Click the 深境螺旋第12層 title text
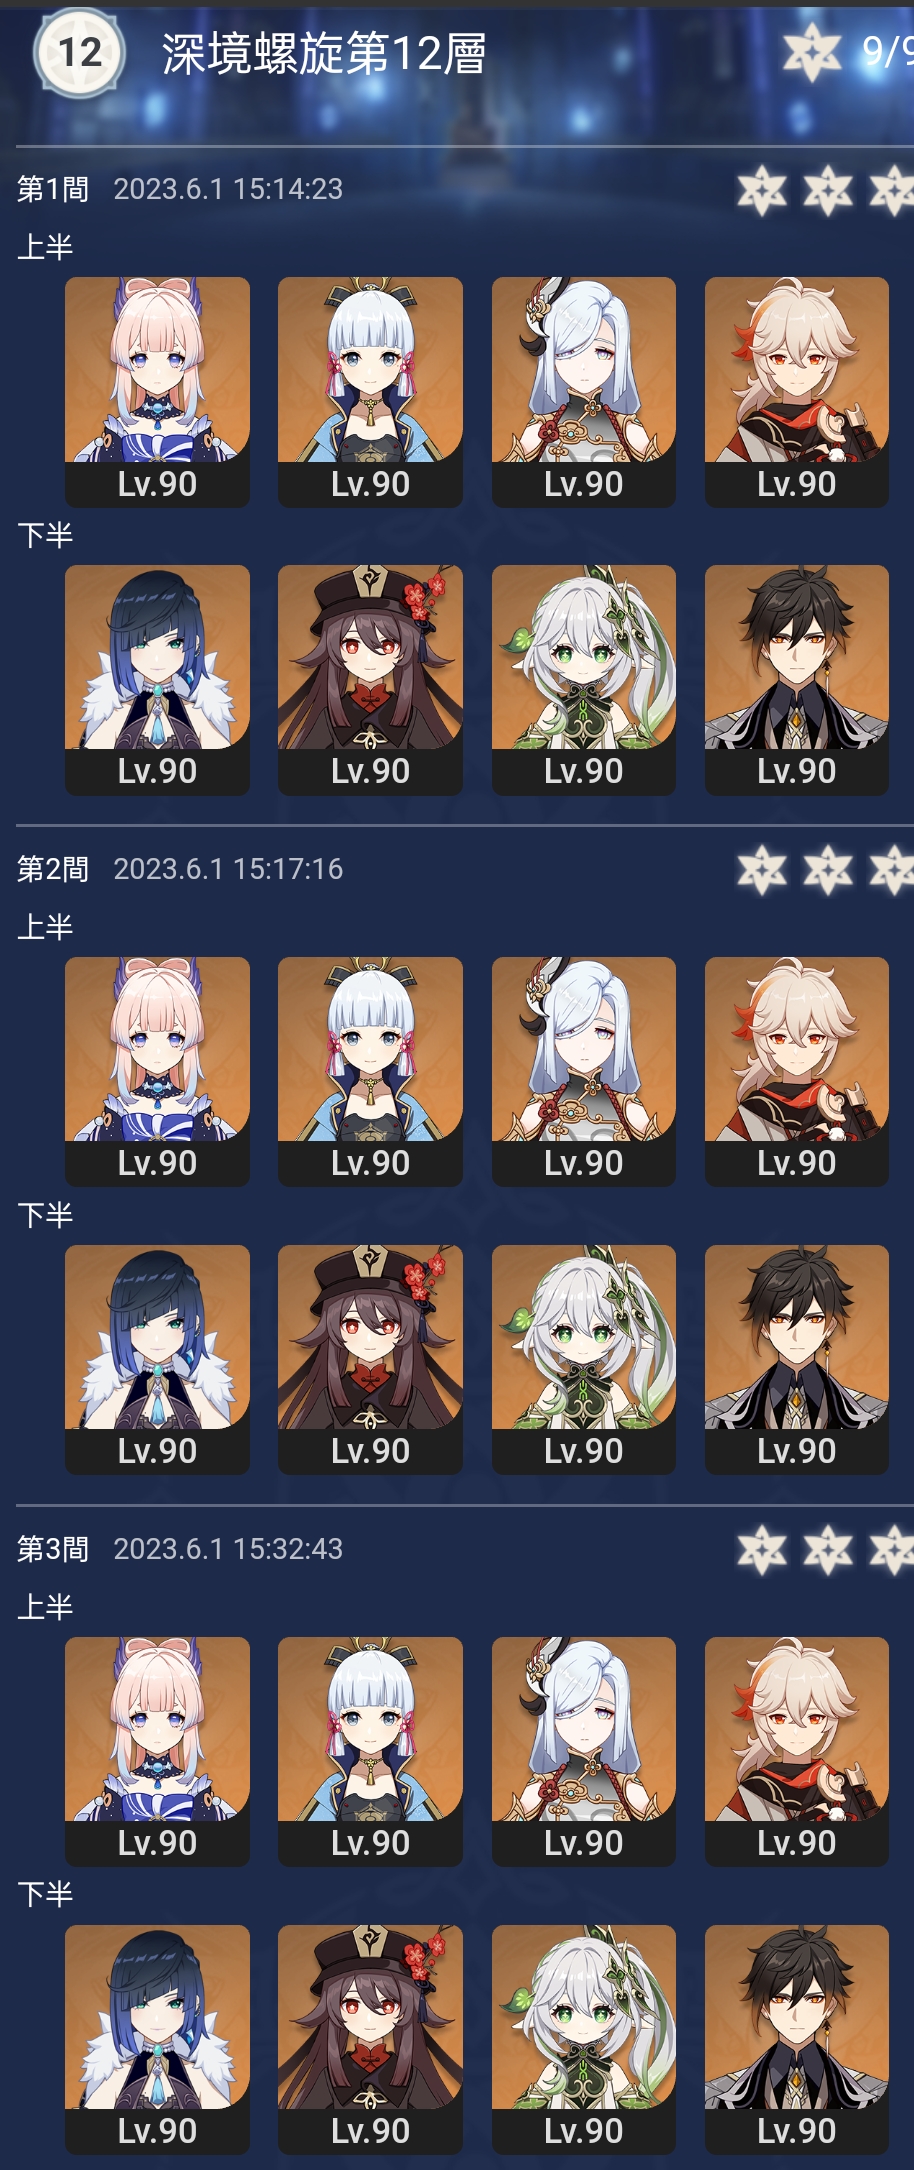The height and width of the screenshot is (2170, 914). [x=324, y=54]
